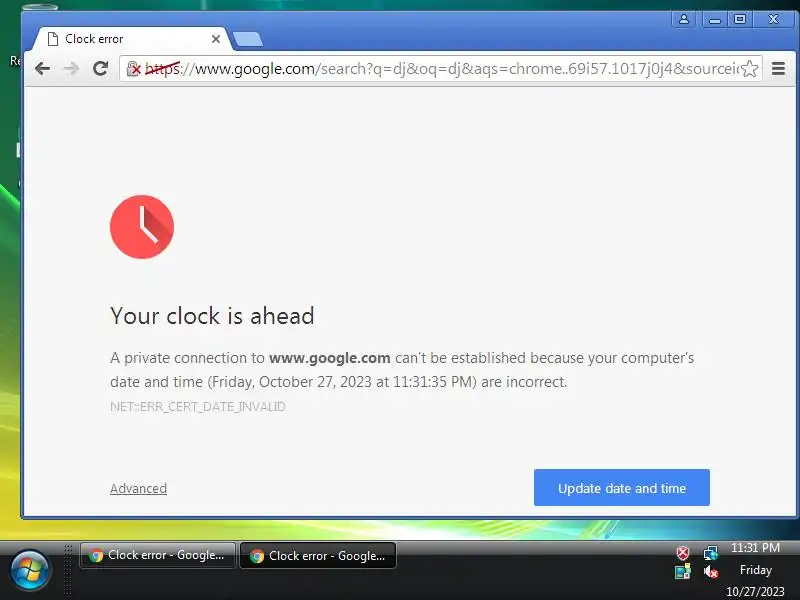The width and height of the screenshot is (800, 600).
Task: Maximize the Chrome window
Action: click(x=740, y=19)
